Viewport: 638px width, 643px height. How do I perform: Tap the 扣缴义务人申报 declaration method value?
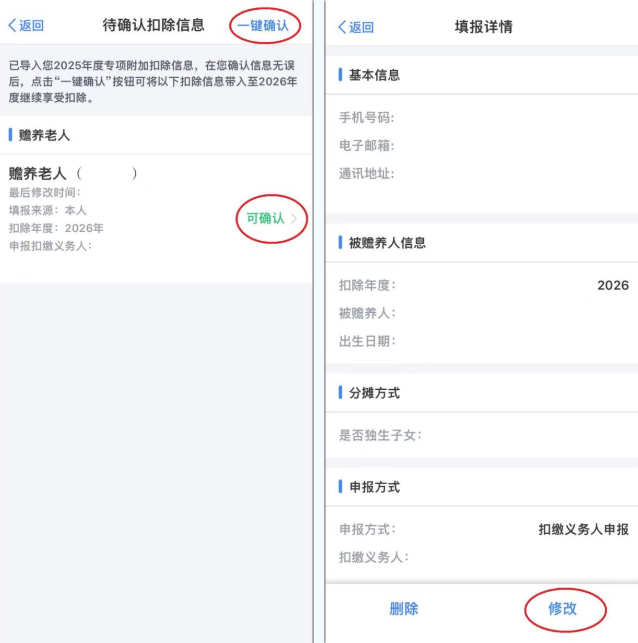click(583, 529)
